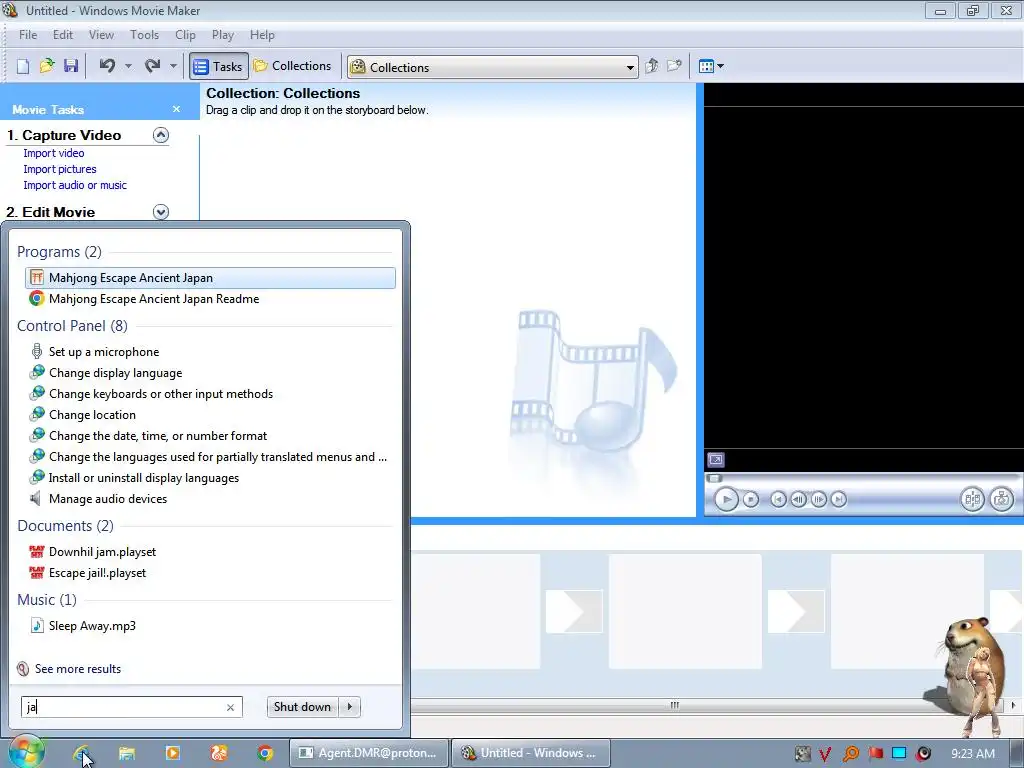The image size is (1024, 768).
Task: Open the Play menu
Action: 223,35
